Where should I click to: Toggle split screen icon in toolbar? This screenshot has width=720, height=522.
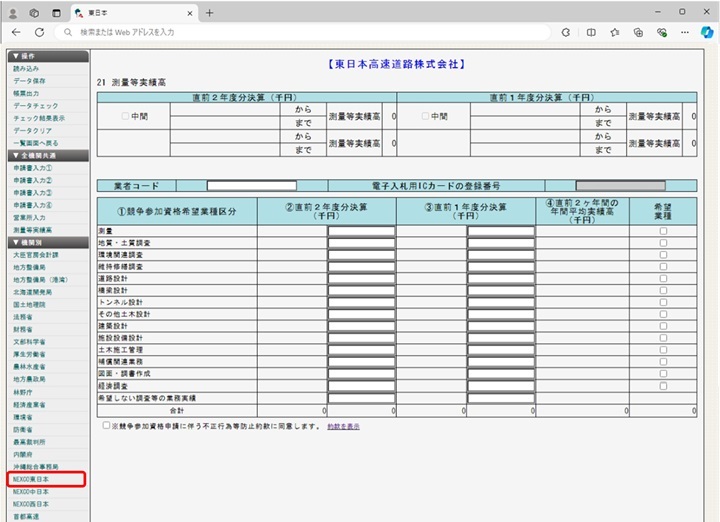(591, 32)
